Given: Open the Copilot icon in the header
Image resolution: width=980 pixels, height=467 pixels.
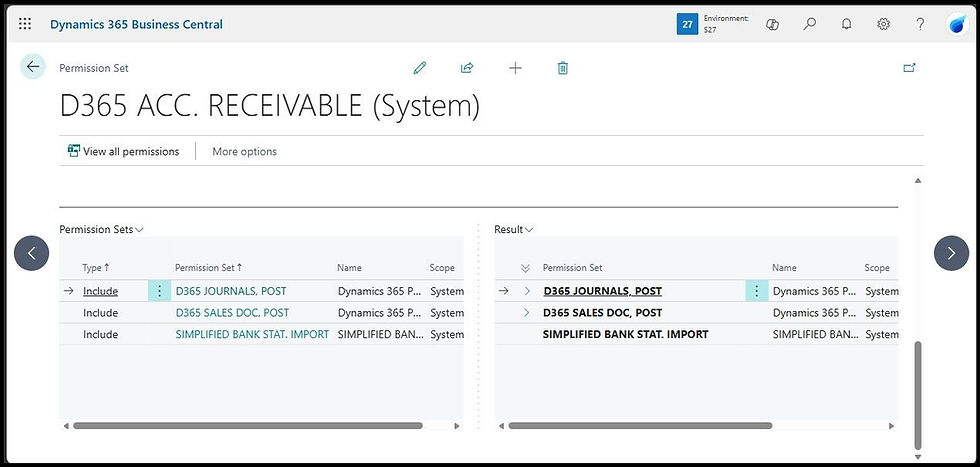Looking at the screenshot, I should pos(772,24).
